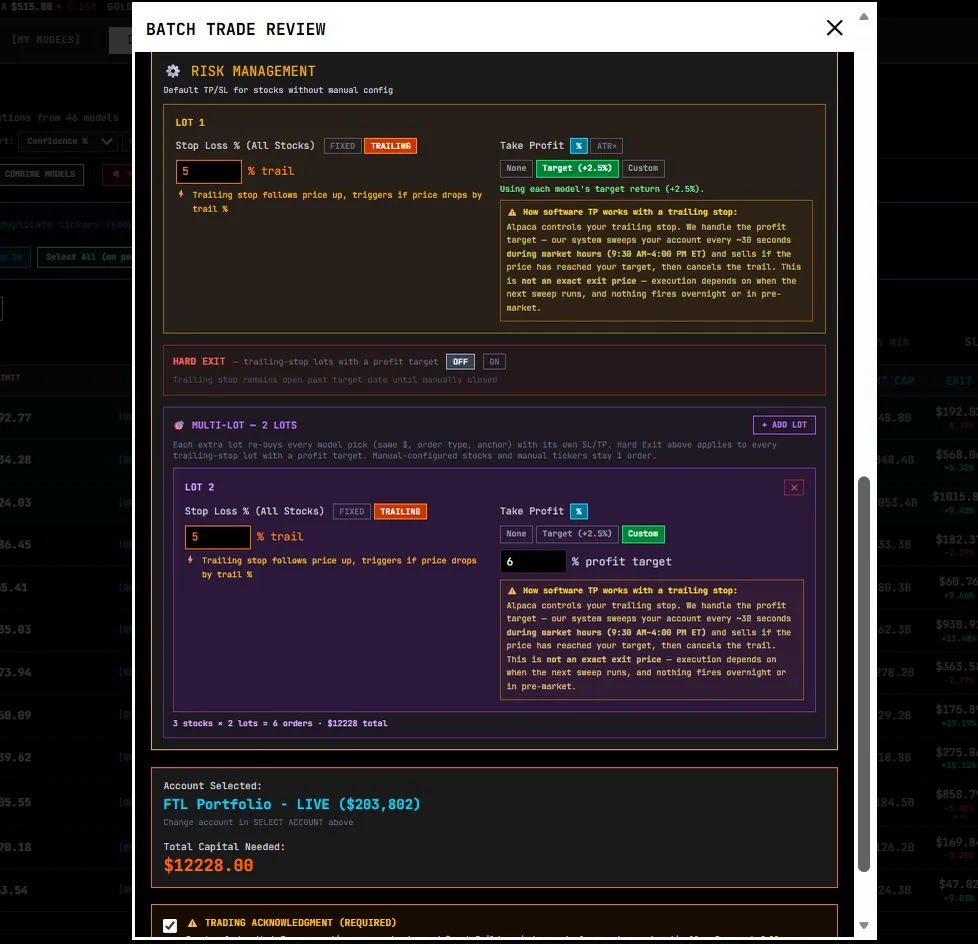Choose None for Lot 1 take profit
Viewport: 978px width, 944px height.
click(516, 168)
